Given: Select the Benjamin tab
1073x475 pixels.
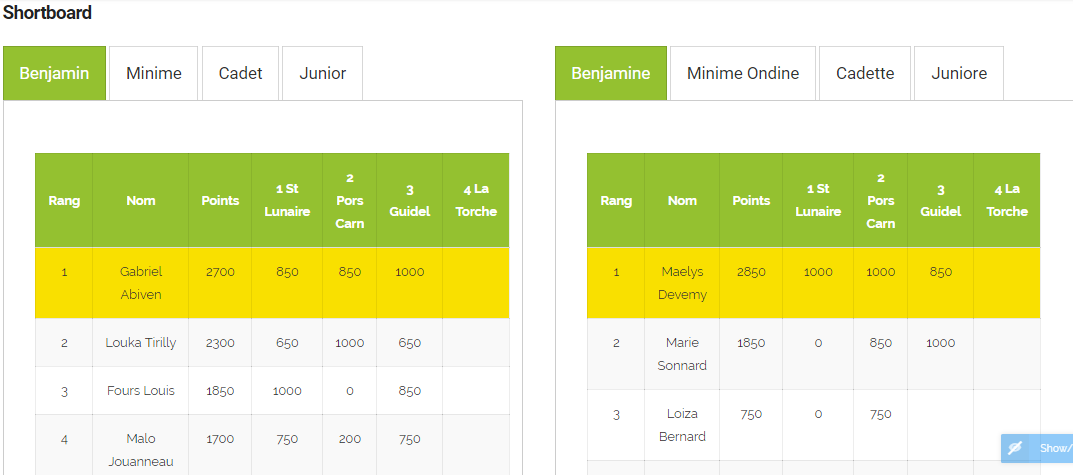Looking at the screenshot, I should (x=54, y=73).
